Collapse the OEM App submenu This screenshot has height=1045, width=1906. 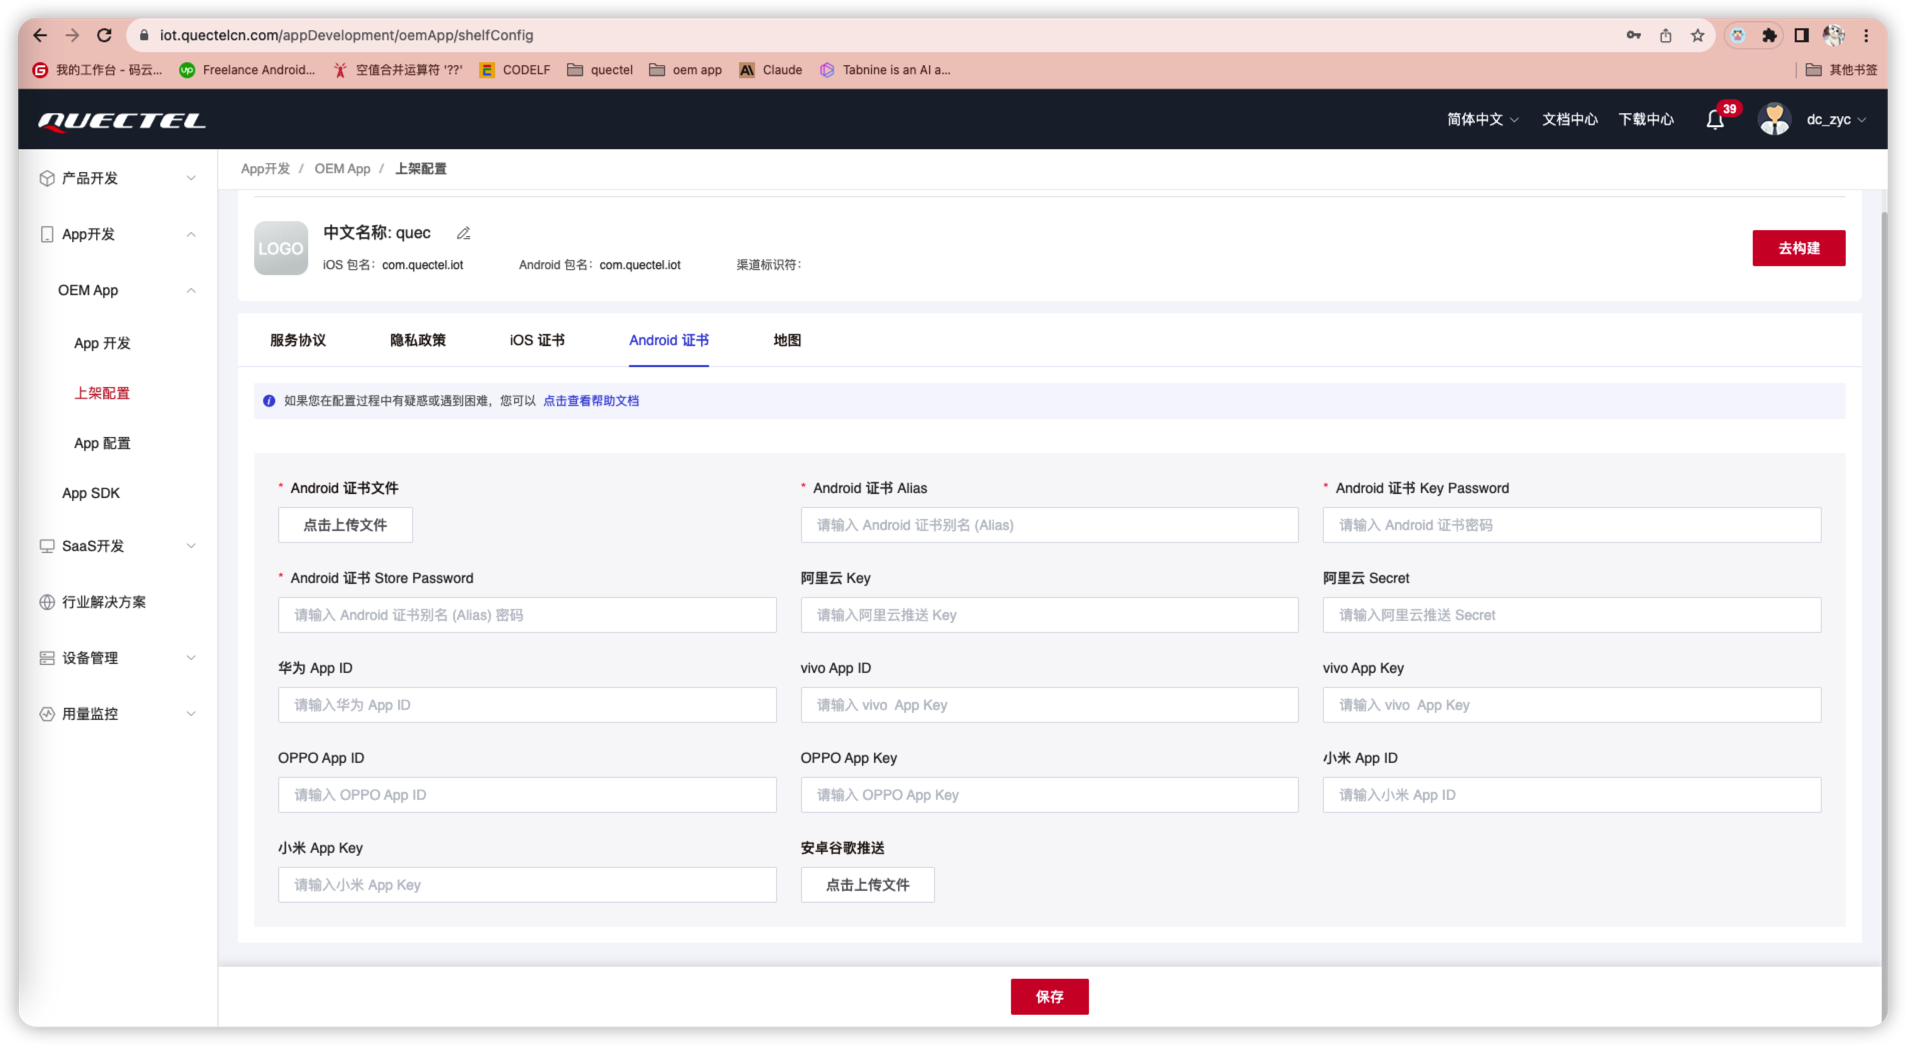click(x=117, y=290)
